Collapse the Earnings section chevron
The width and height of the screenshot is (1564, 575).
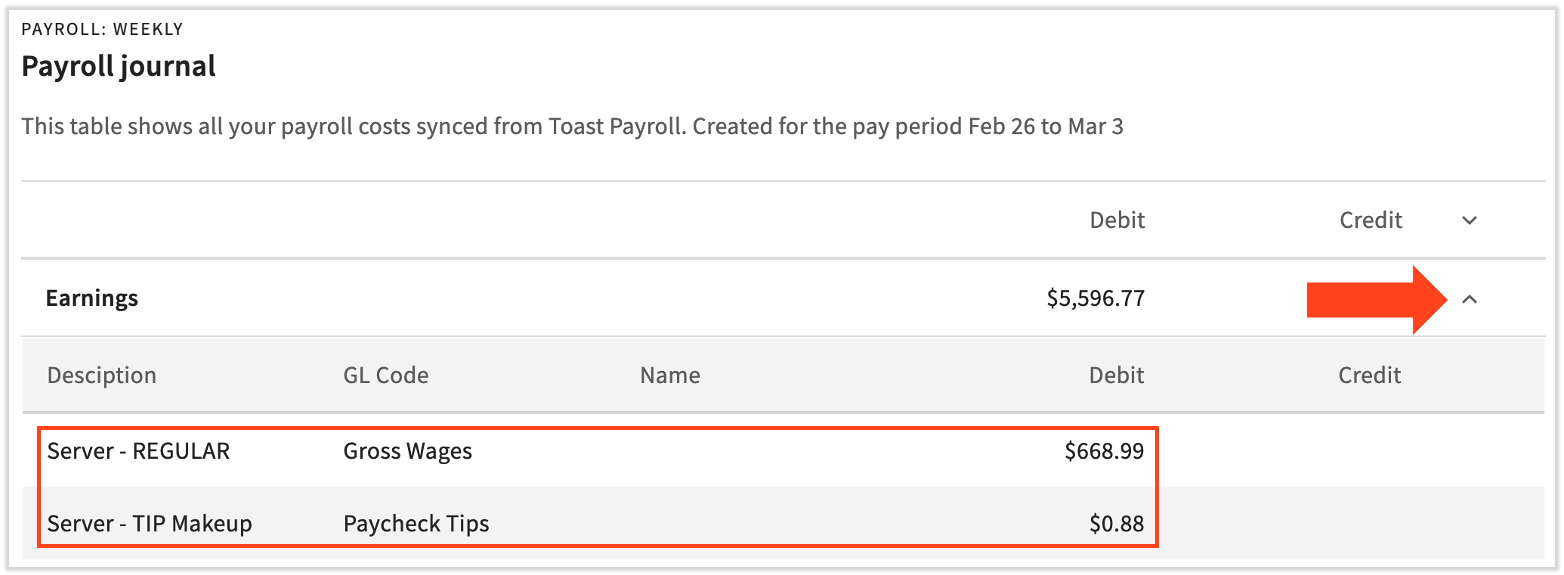[1469, 298]
